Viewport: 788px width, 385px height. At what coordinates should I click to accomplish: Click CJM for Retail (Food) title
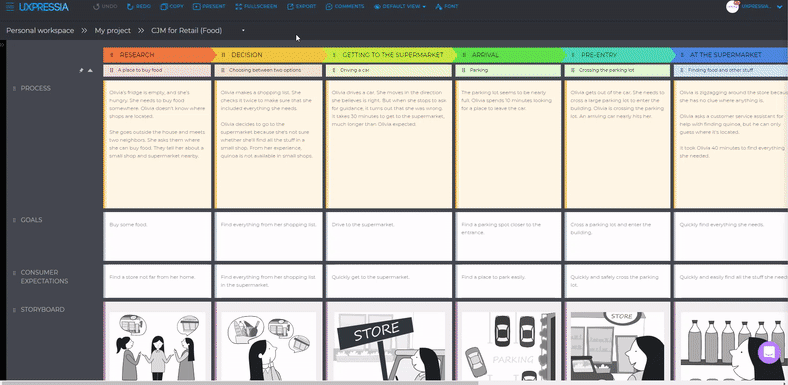[186, 31]
